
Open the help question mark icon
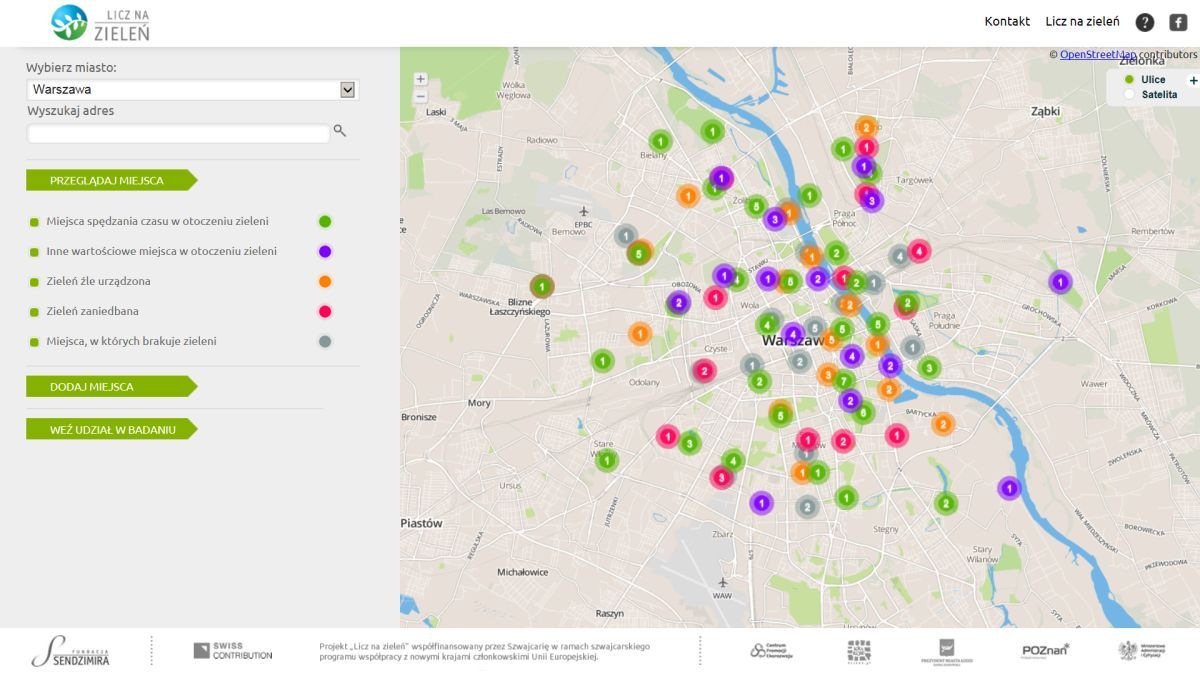coord(1144,22)
